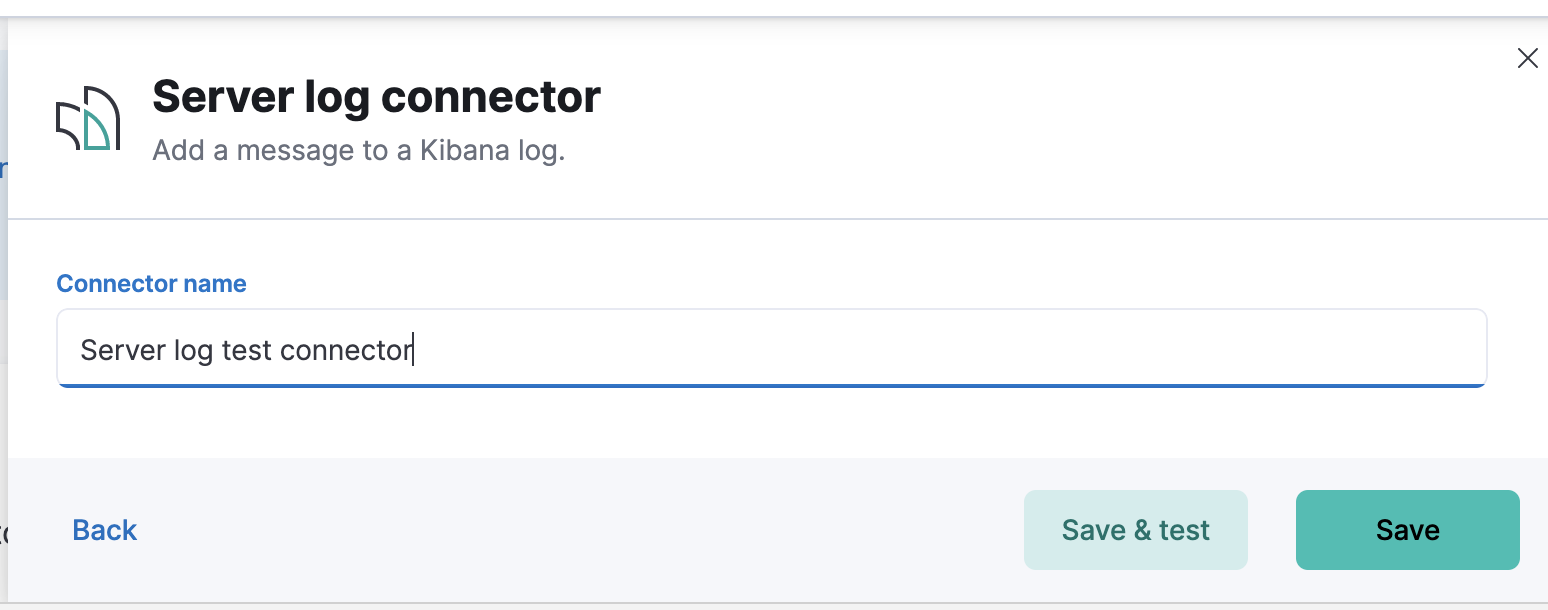Click the 'Add a message to a Kibana log.' description
Image resolution: width=1548 pixels, height=610 pixels.
tap(358, 151)
